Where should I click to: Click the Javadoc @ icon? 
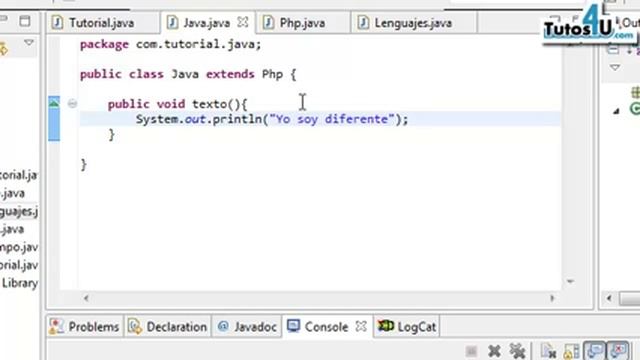[x=223, y=326]
